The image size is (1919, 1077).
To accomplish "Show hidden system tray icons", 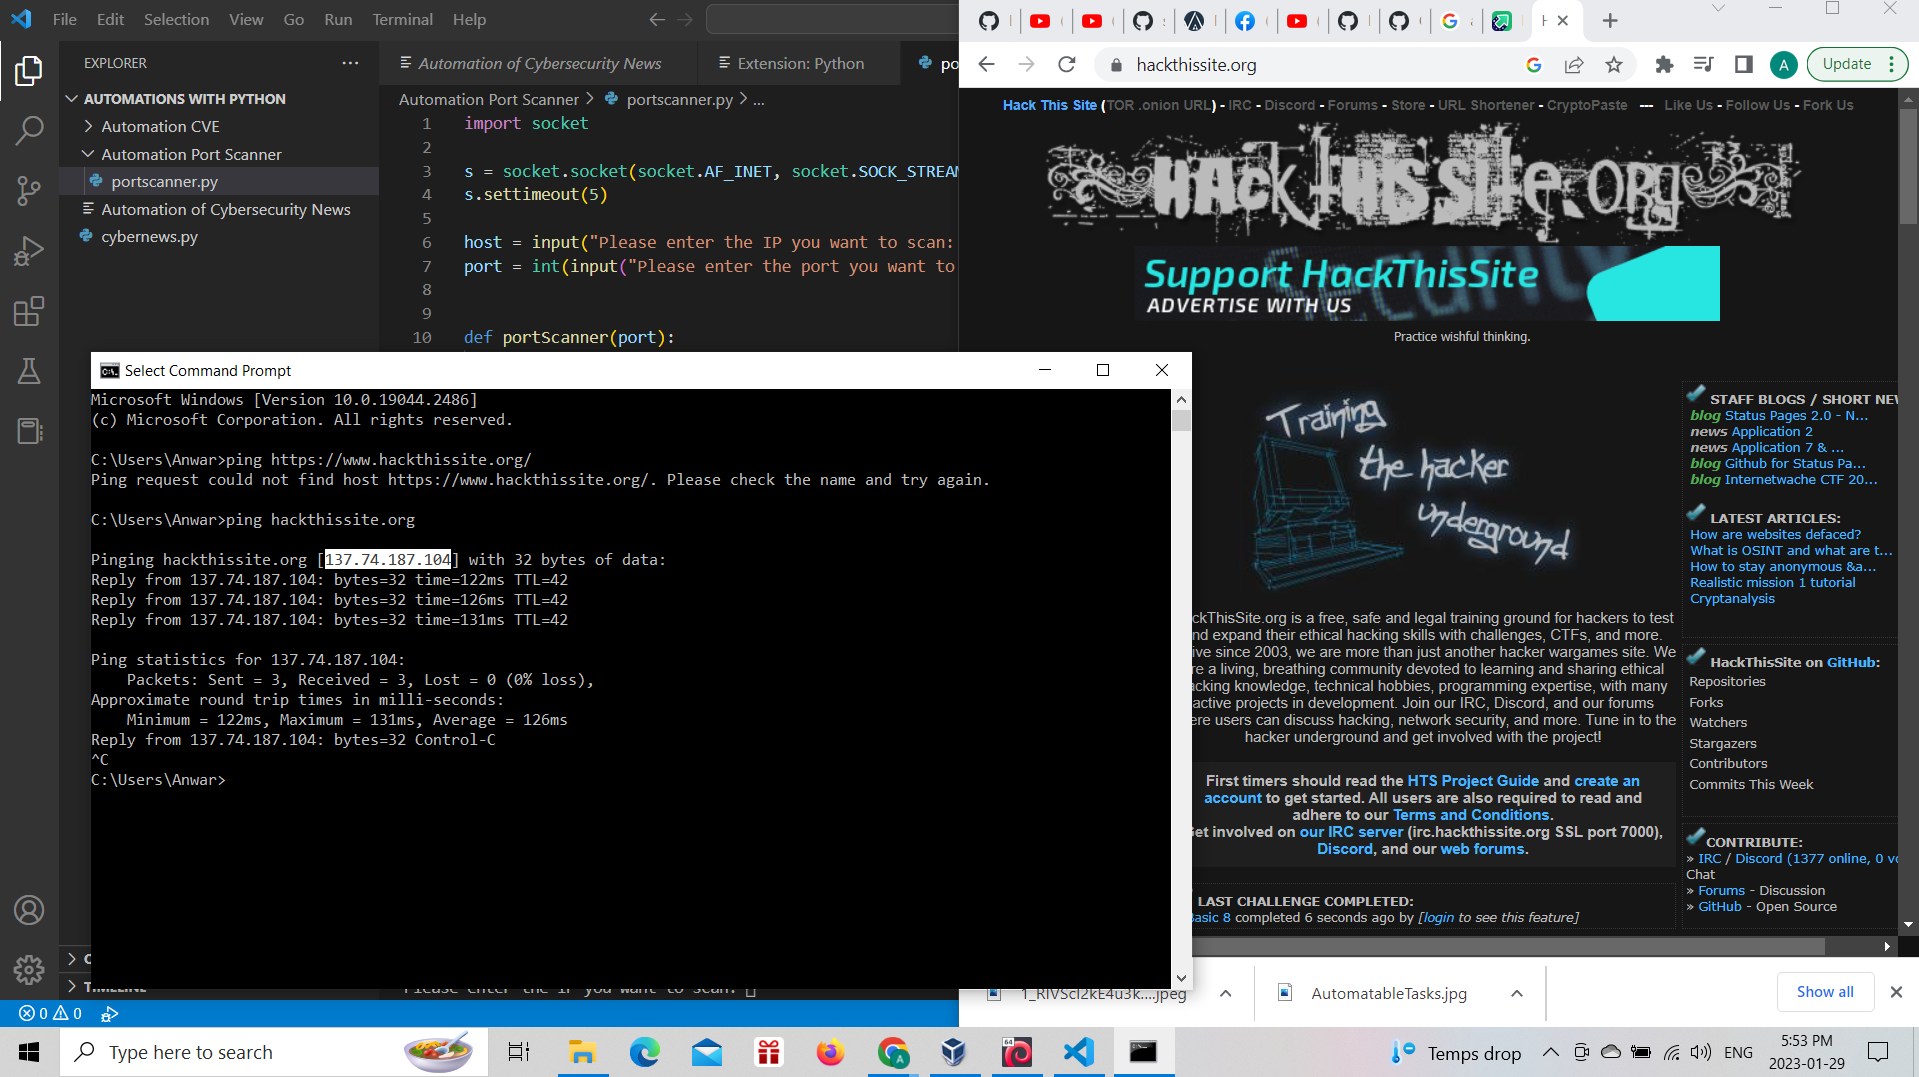I will pos(1550,1052).
